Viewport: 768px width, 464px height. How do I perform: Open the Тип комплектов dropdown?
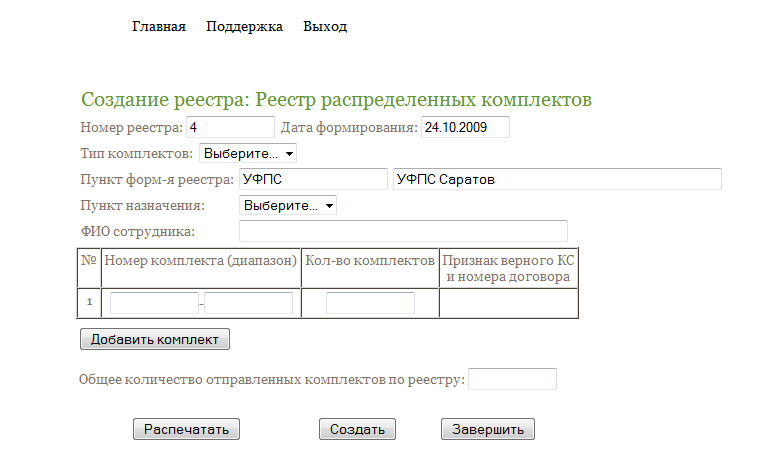click(247, 153)
